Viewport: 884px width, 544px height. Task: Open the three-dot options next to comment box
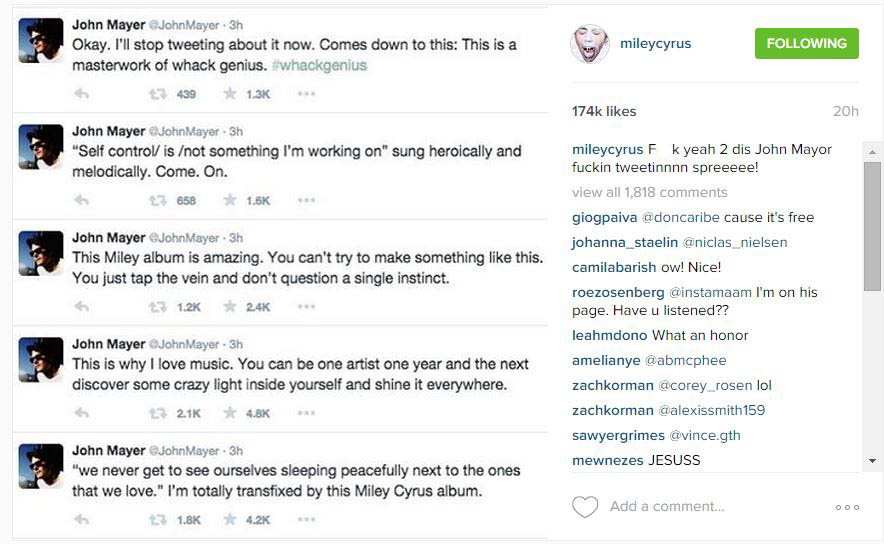[x=847, y=507]
